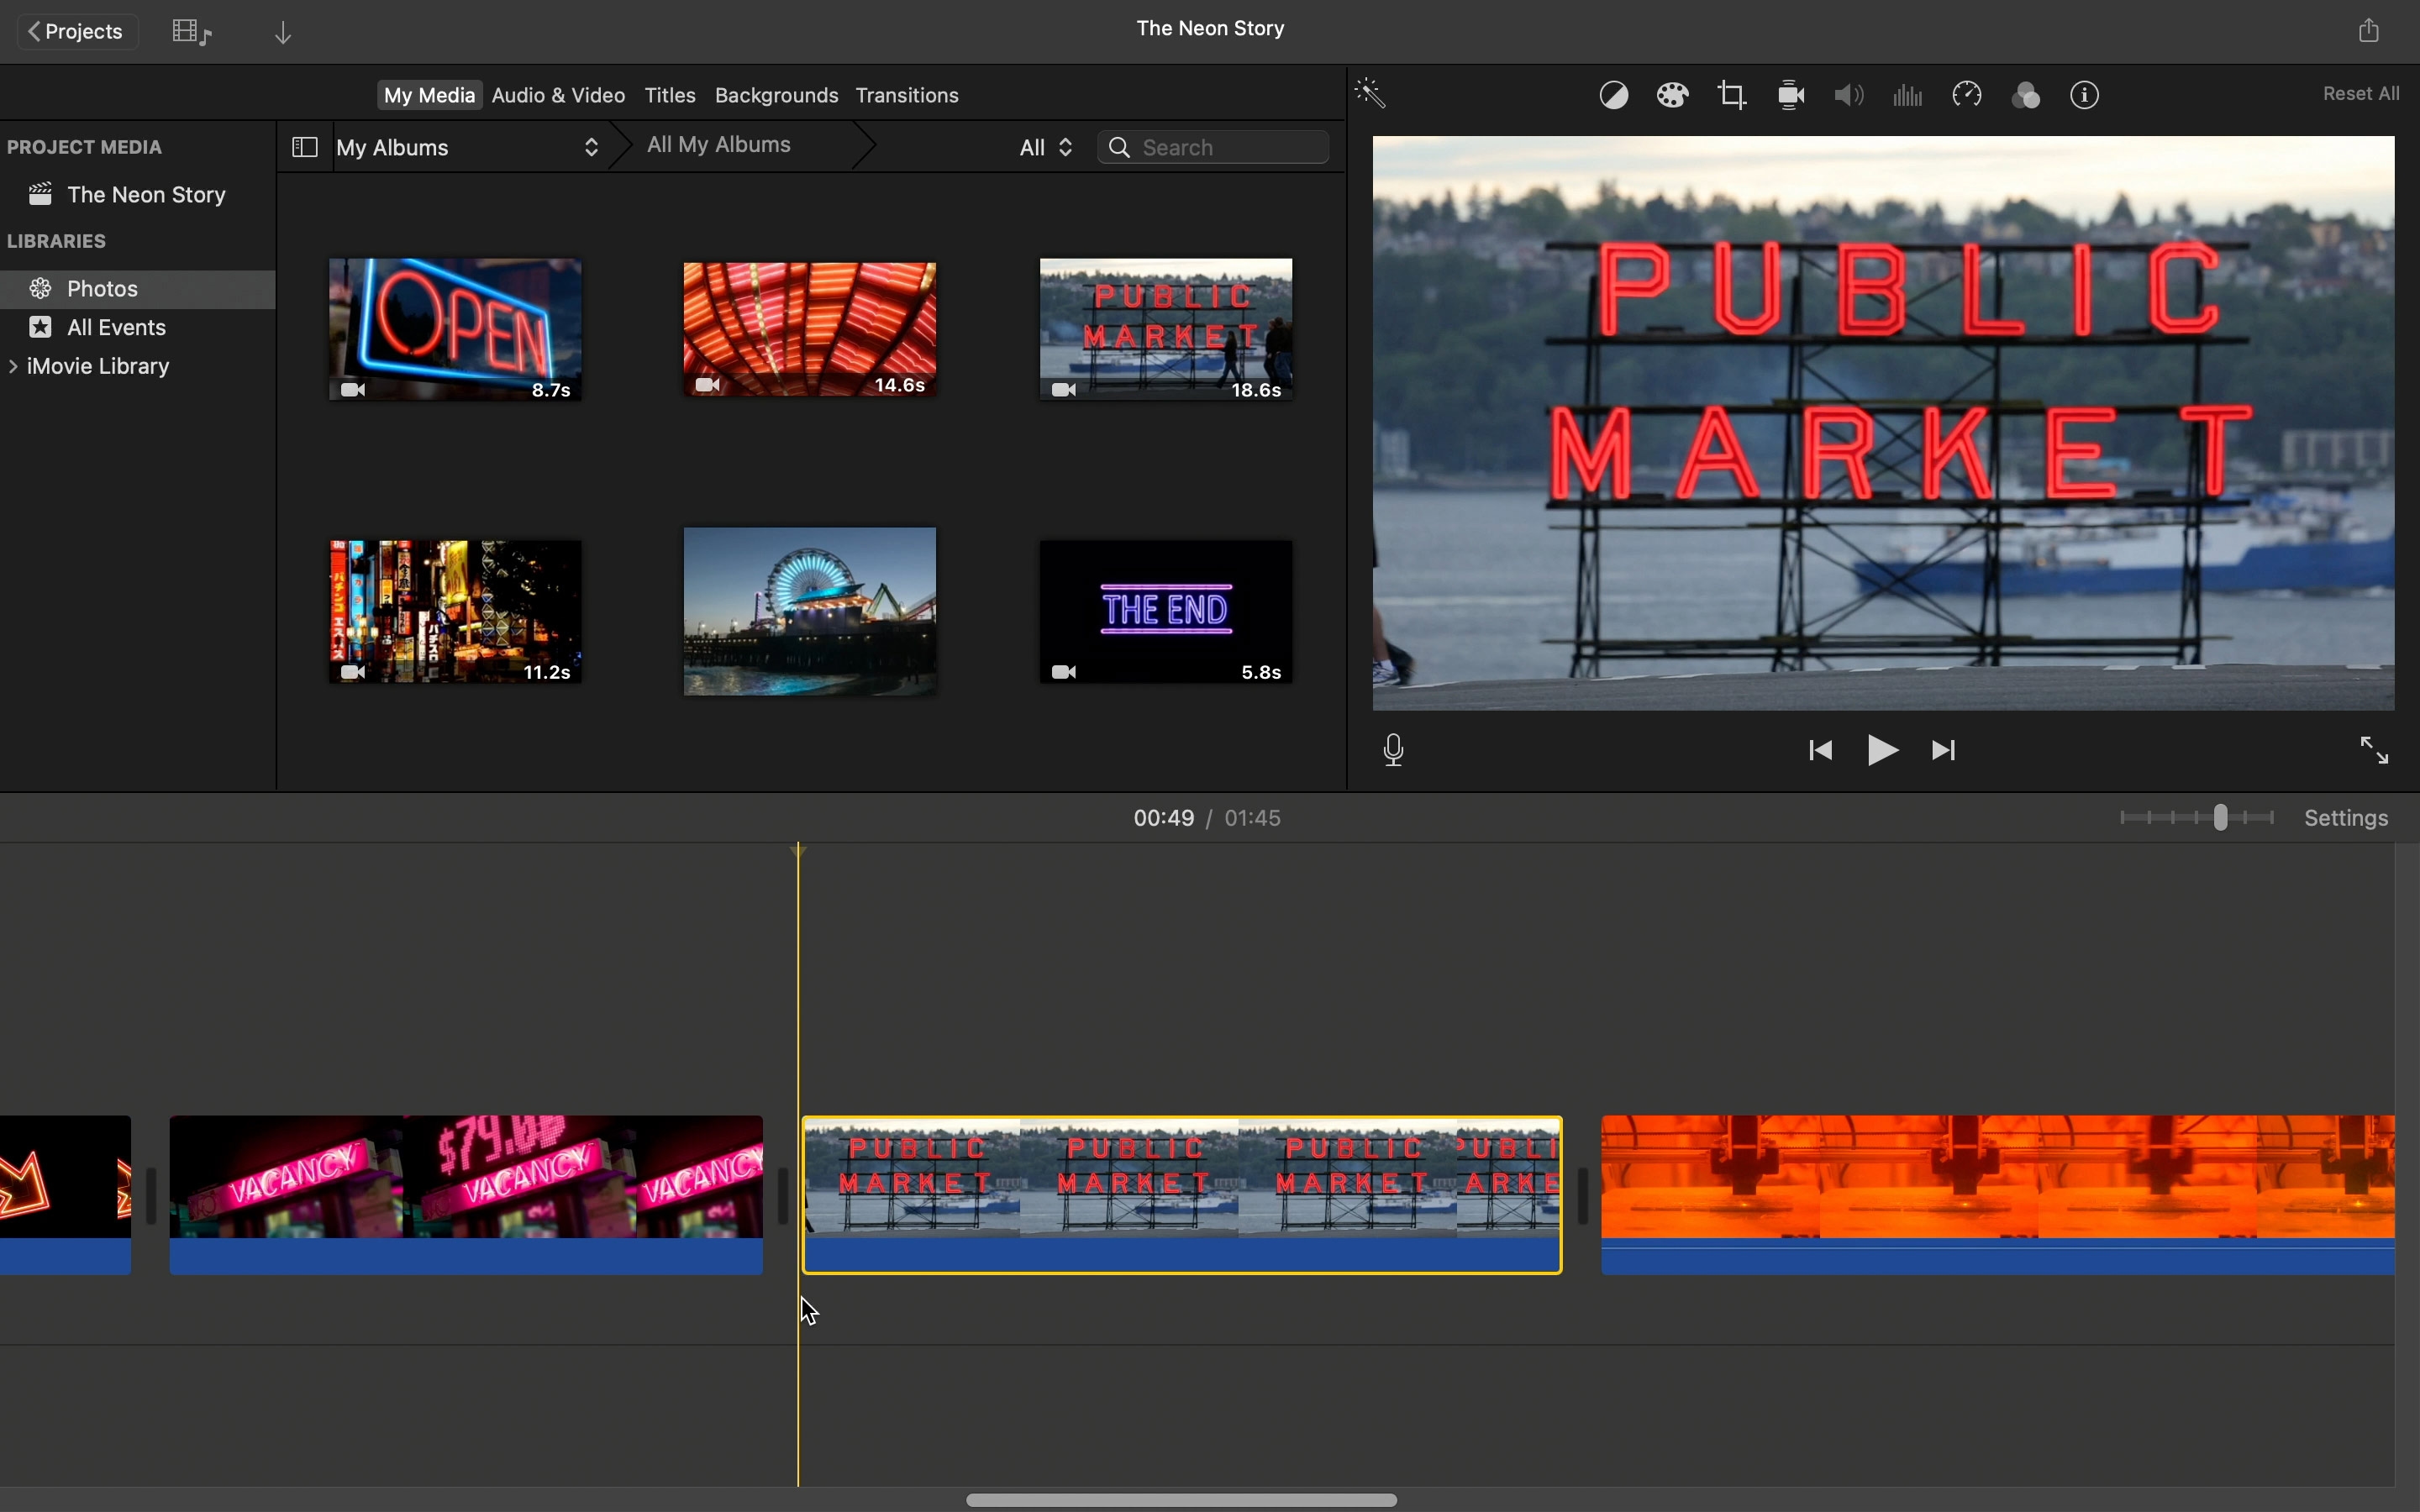Switch to Backgrounds tab
2420x1512 pixels.
tap(776, 96)
